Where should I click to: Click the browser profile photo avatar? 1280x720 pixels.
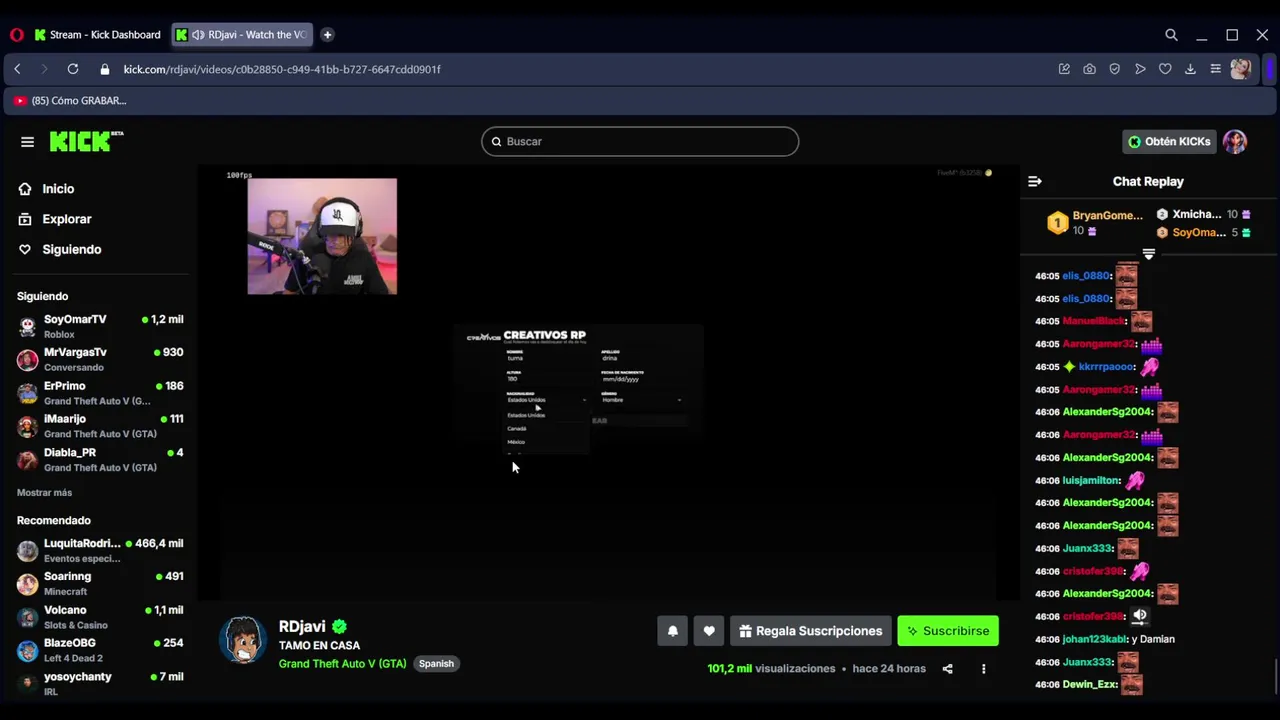pyautogui.click(x=1241, y=69)
